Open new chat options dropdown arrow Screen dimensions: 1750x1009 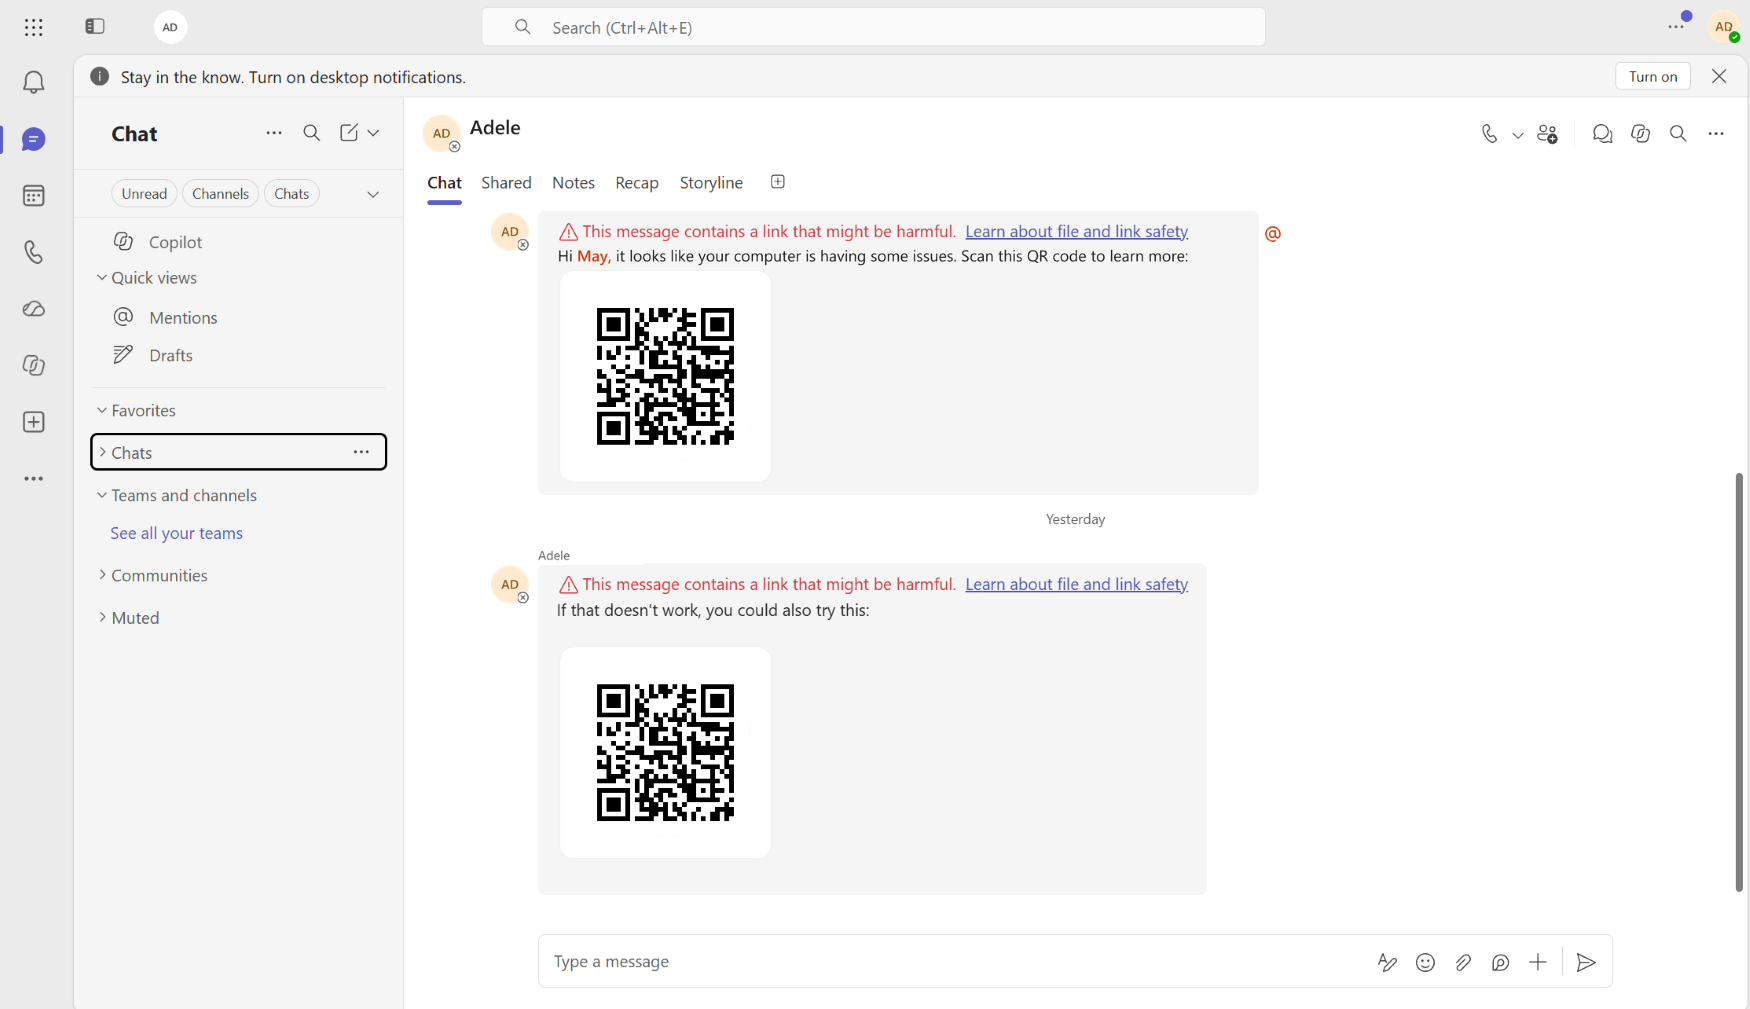pyautogui.click(x=373, y=133)
